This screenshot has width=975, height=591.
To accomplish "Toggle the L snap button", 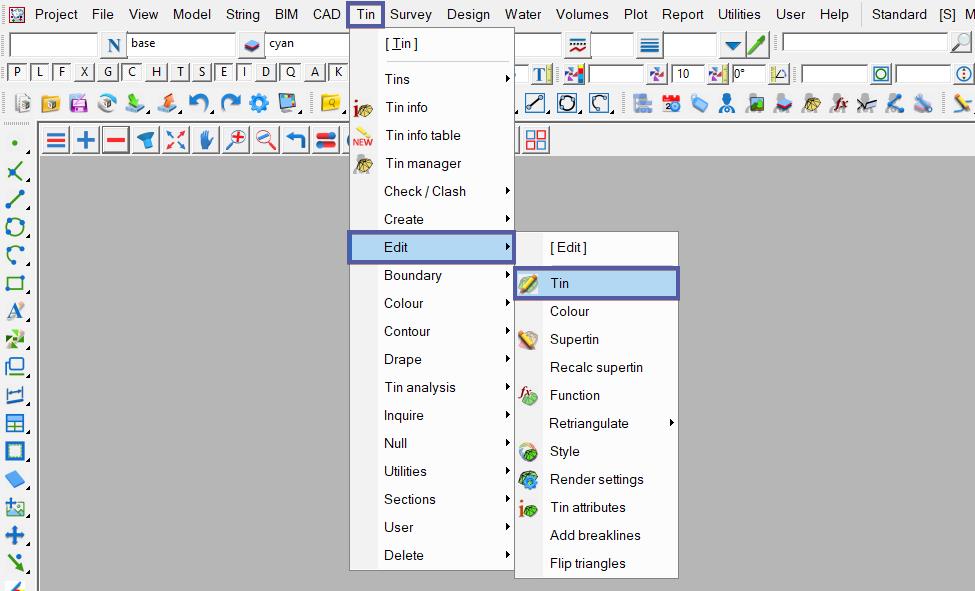I will coord(40,72).
